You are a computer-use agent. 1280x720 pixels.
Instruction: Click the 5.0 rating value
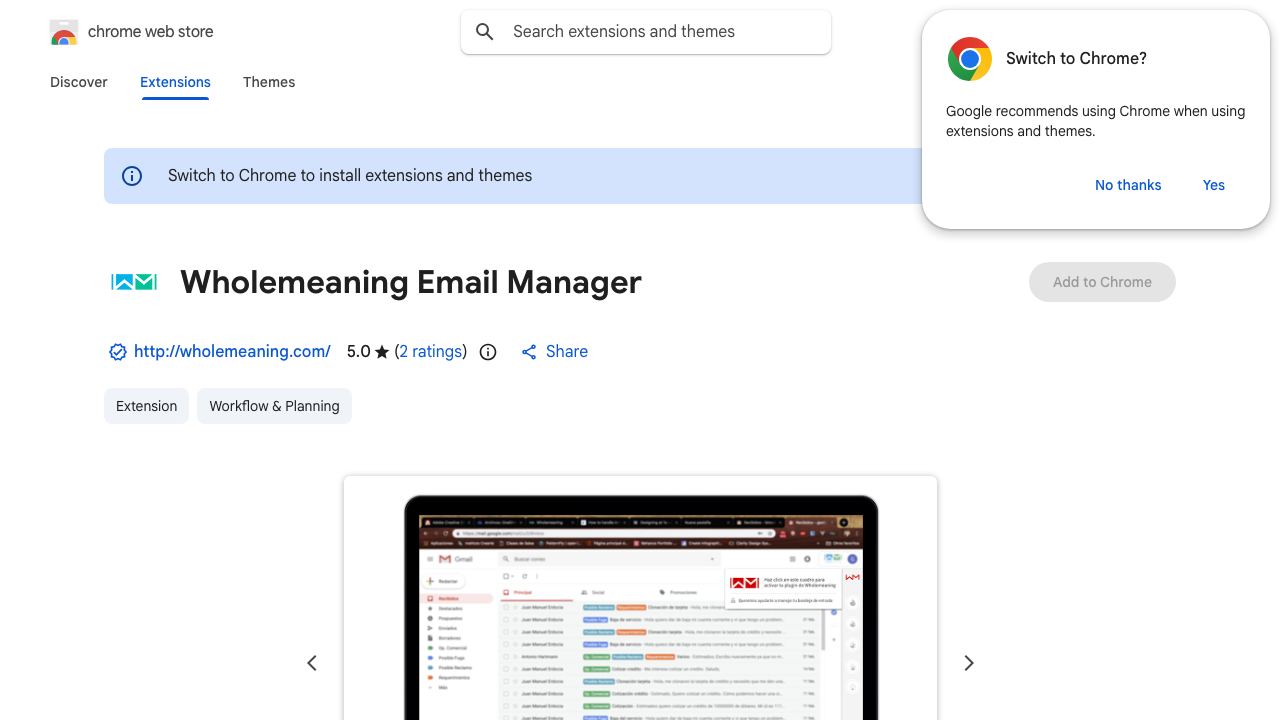pyautogui.click(x=358, y=352)
